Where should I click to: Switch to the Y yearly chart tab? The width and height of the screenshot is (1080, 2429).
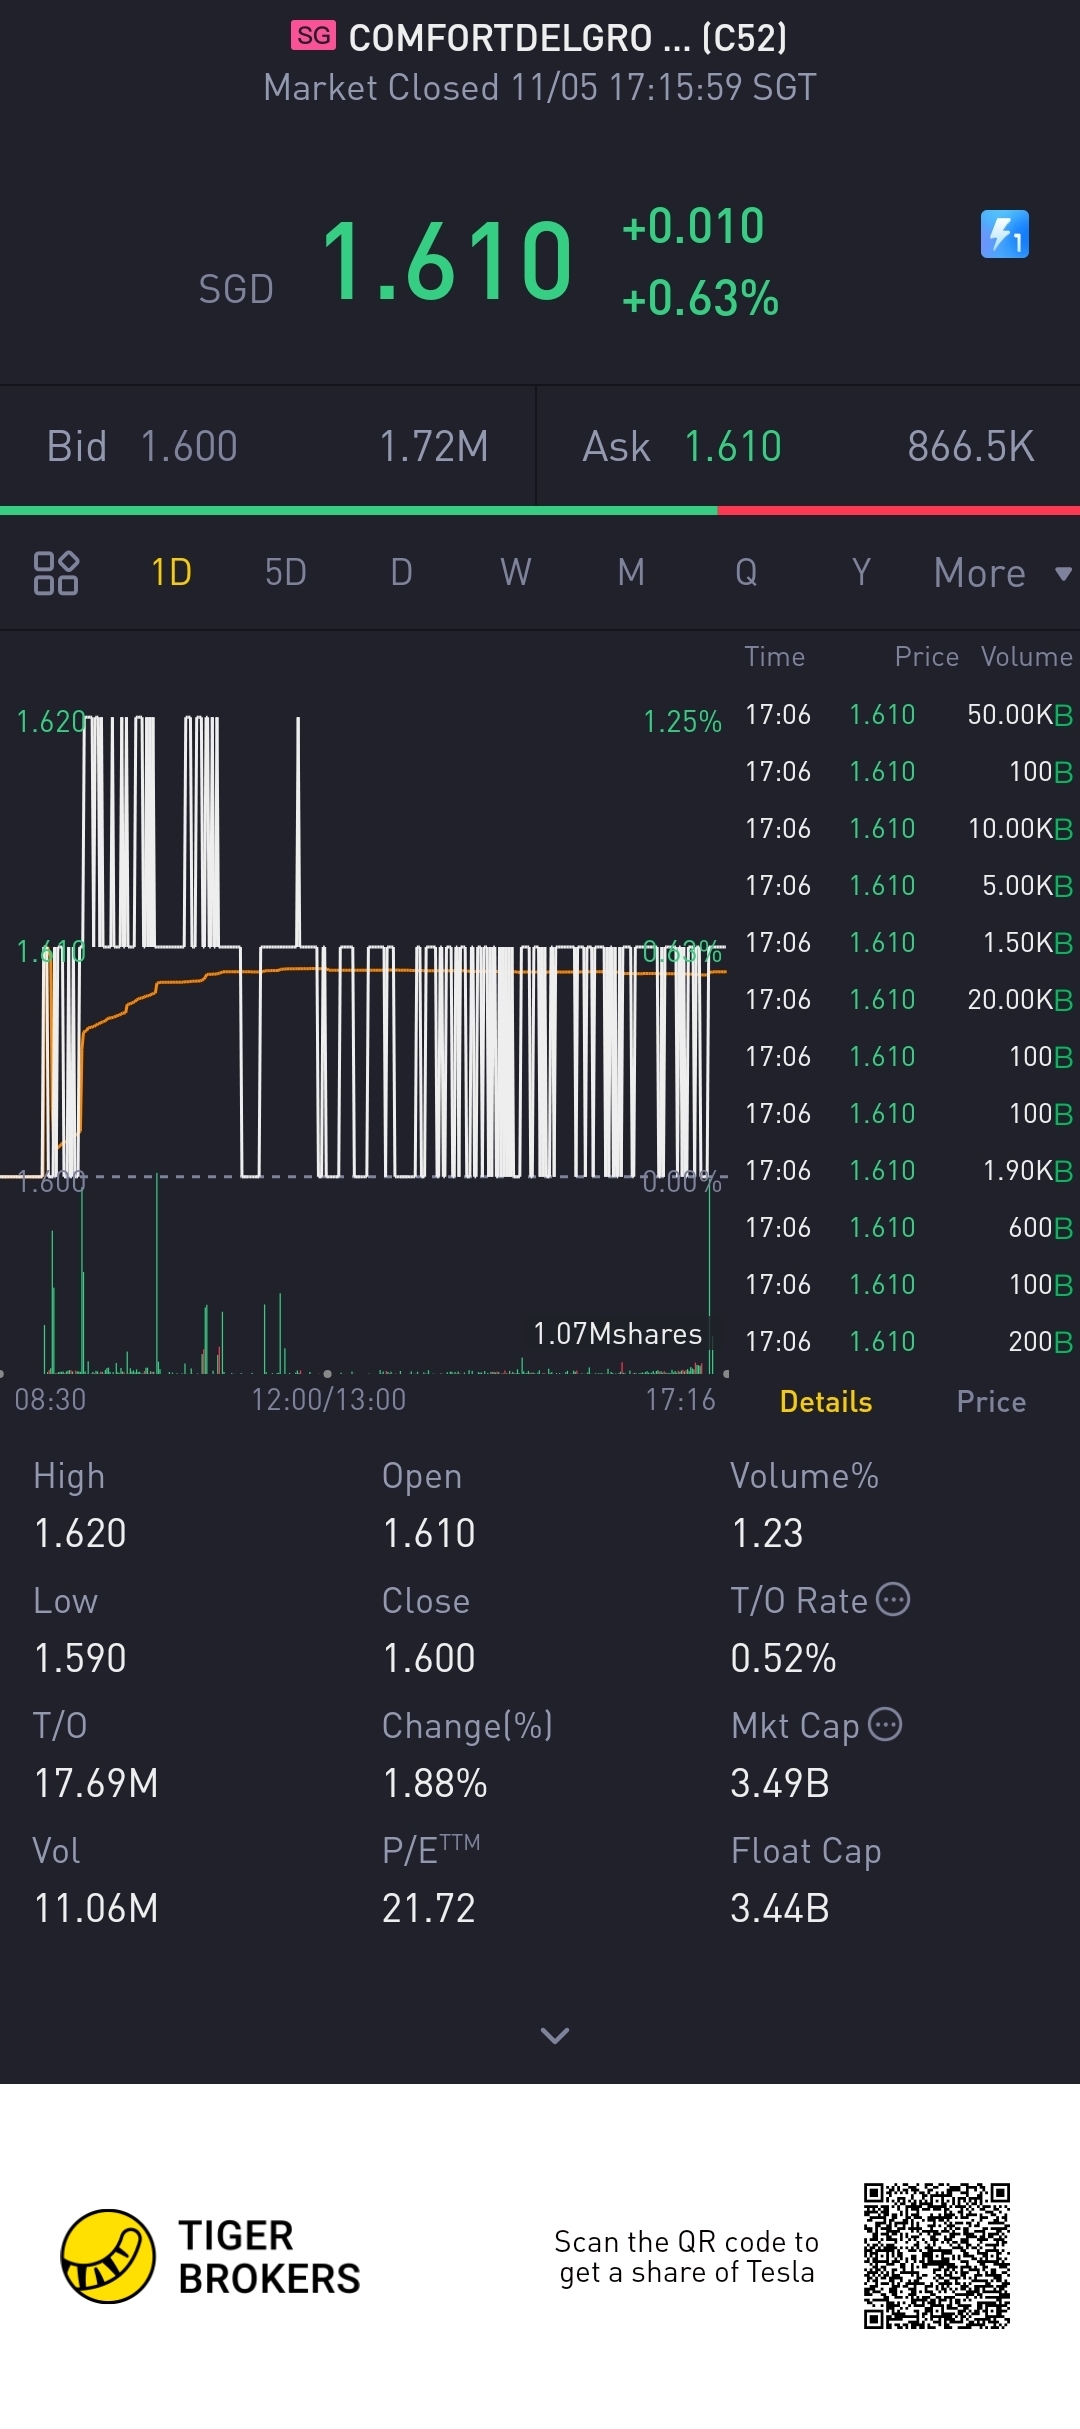click(x=861, y=573)
